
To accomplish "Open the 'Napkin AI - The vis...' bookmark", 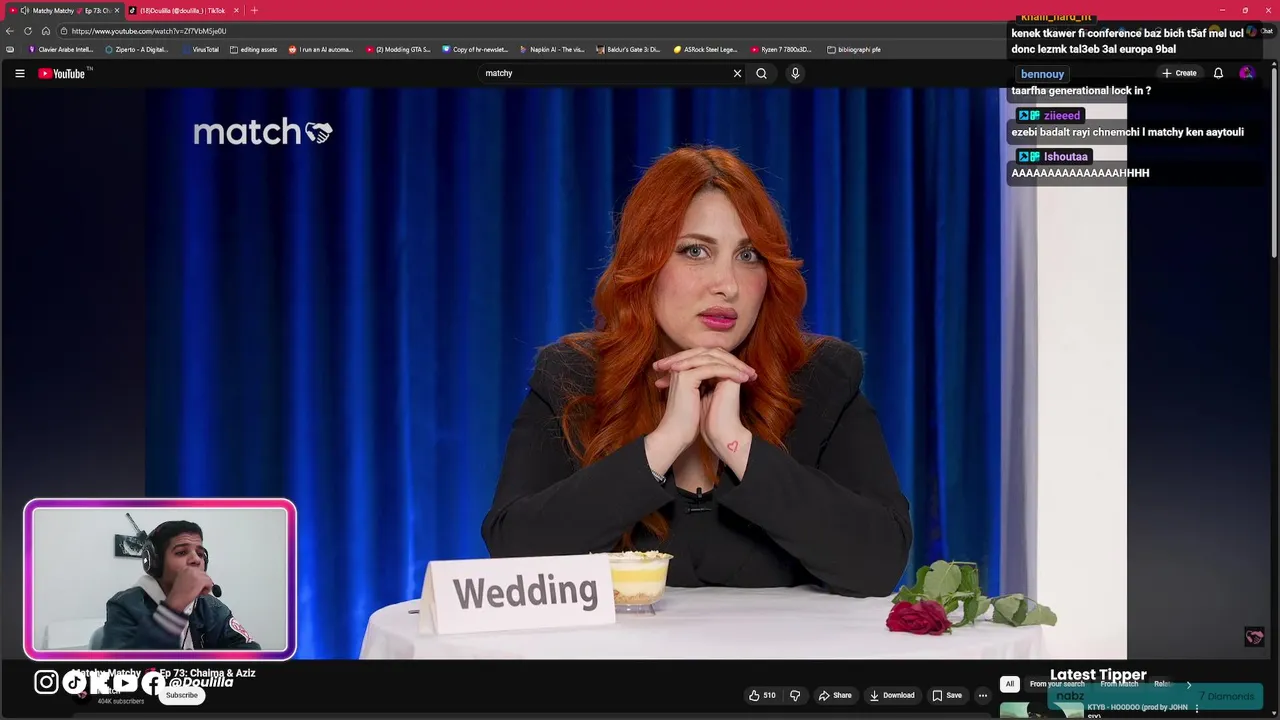I will [552, 49].
